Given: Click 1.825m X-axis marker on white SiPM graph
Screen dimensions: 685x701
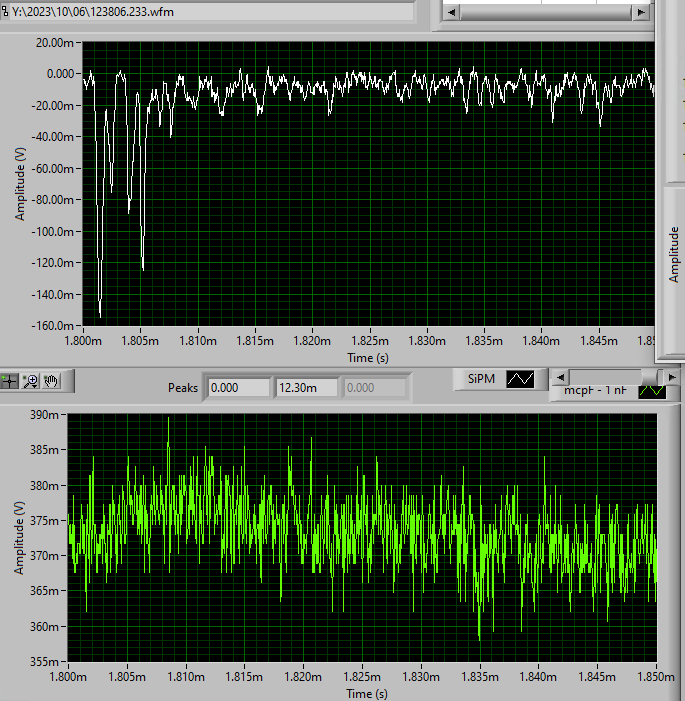Looking at the screenshot, I should [x=370, y=341].
